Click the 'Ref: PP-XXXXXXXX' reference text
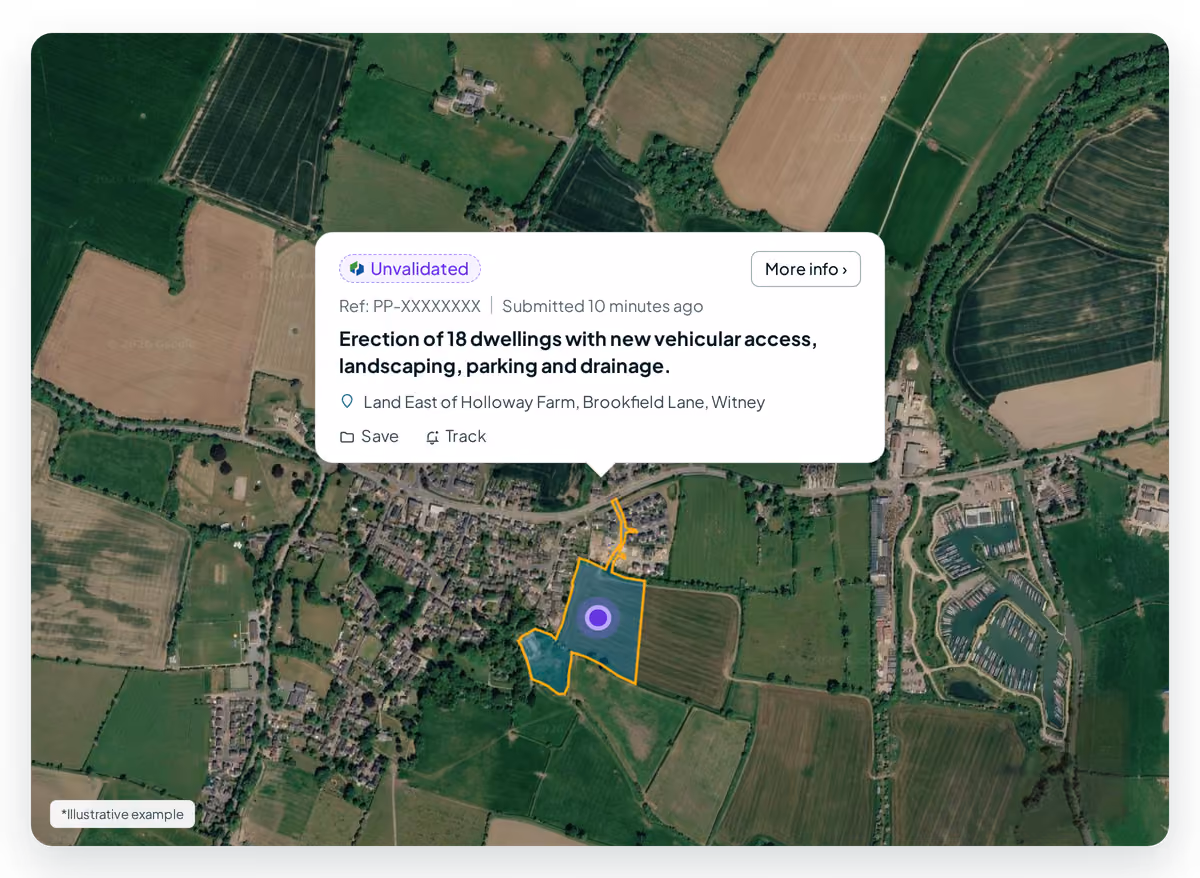Screen dimensions: 1200x878 (x=410, y=306)
